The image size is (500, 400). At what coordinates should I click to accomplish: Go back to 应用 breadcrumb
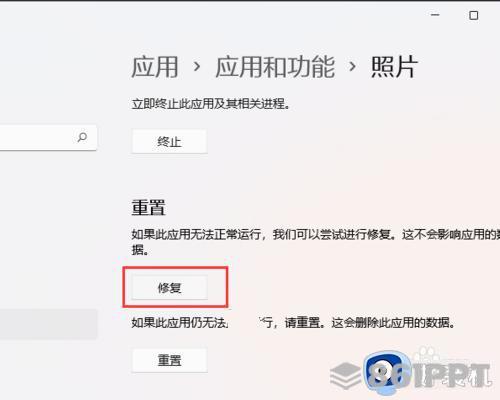155,67
